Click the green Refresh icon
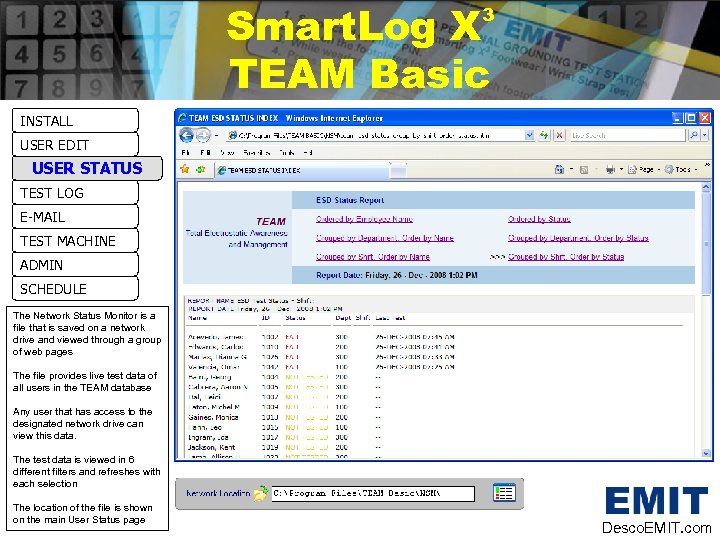 [544, 135]
